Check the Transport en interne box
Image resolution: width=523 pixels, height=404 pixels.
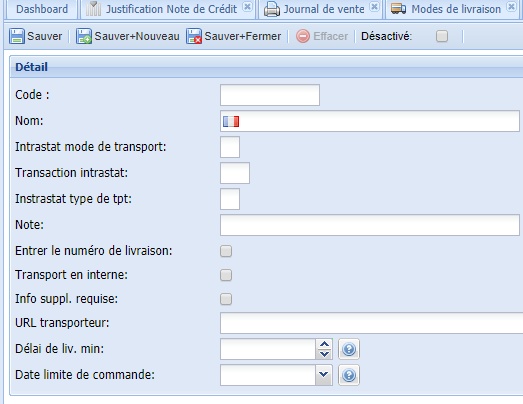tap(226, 275)
